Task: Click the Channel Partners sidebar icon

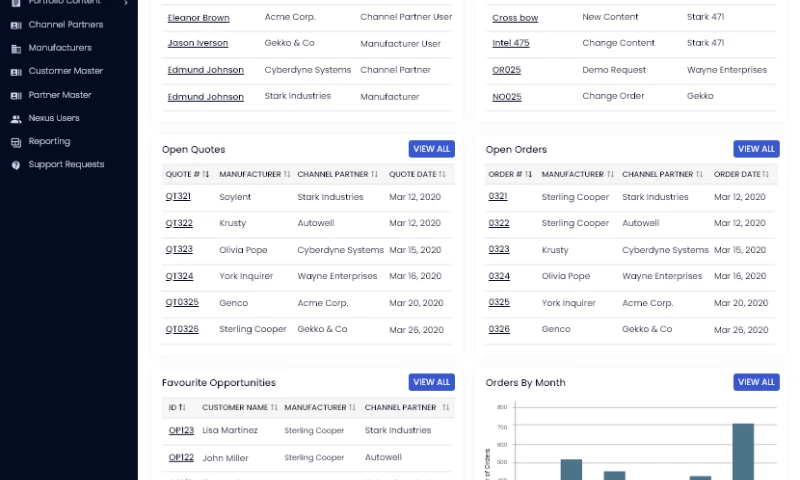Action: pos(16,25)
